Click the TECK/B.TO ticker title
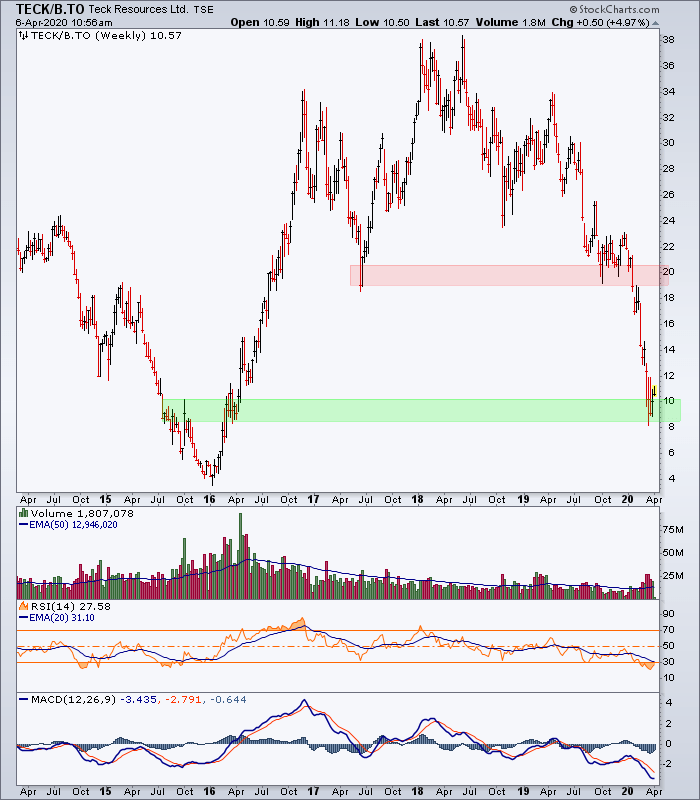 (51, 9)
